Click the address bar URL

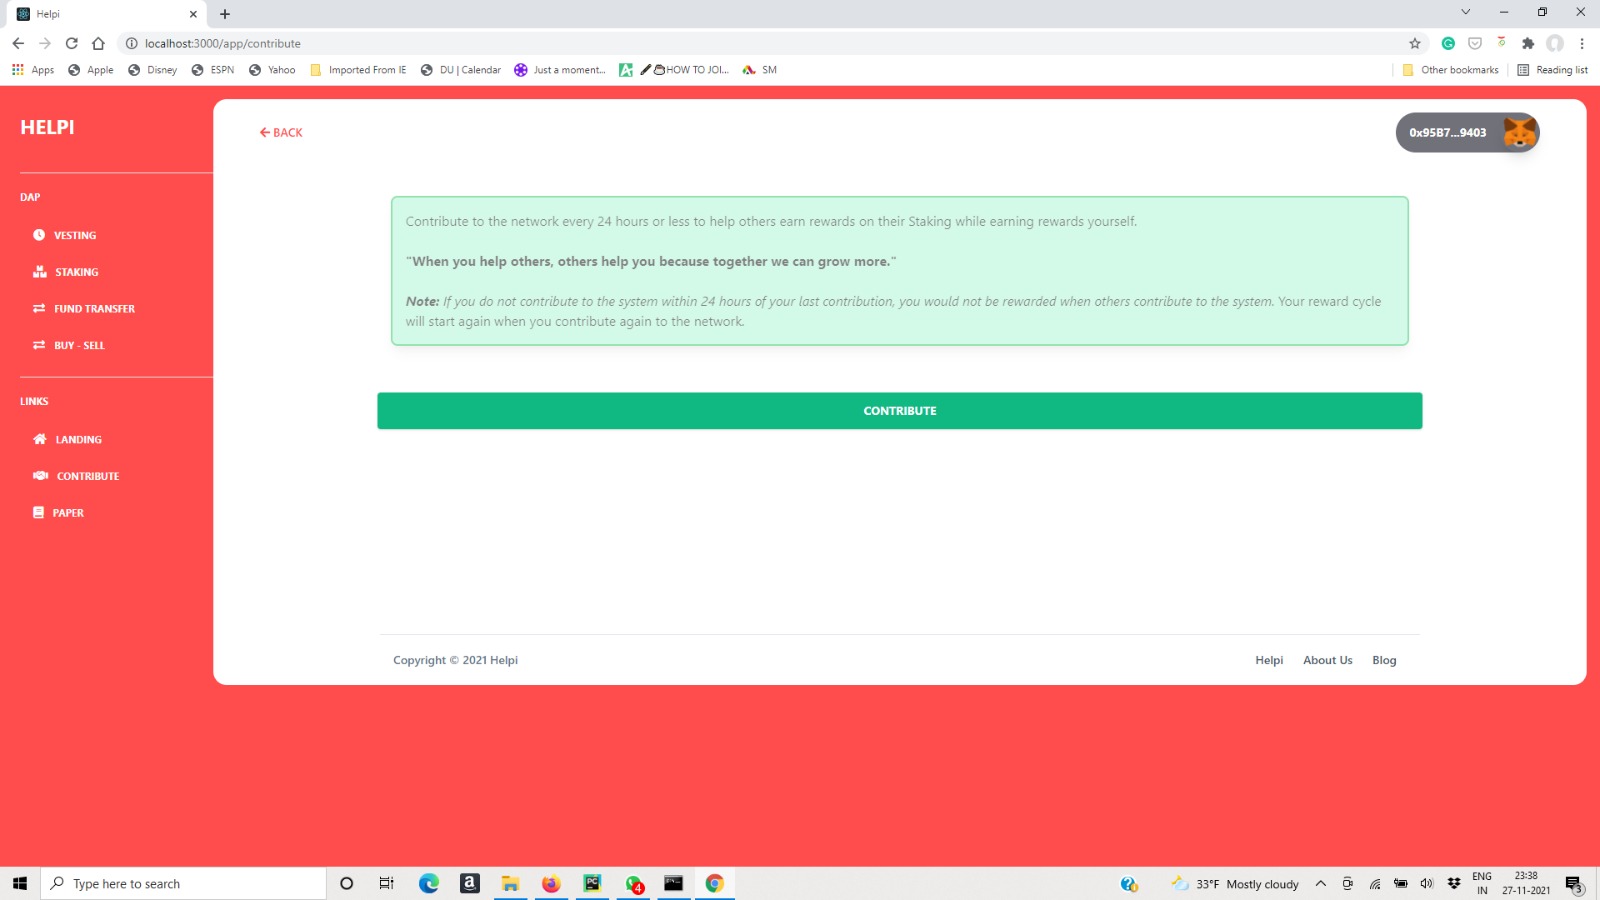click(223, 43)
